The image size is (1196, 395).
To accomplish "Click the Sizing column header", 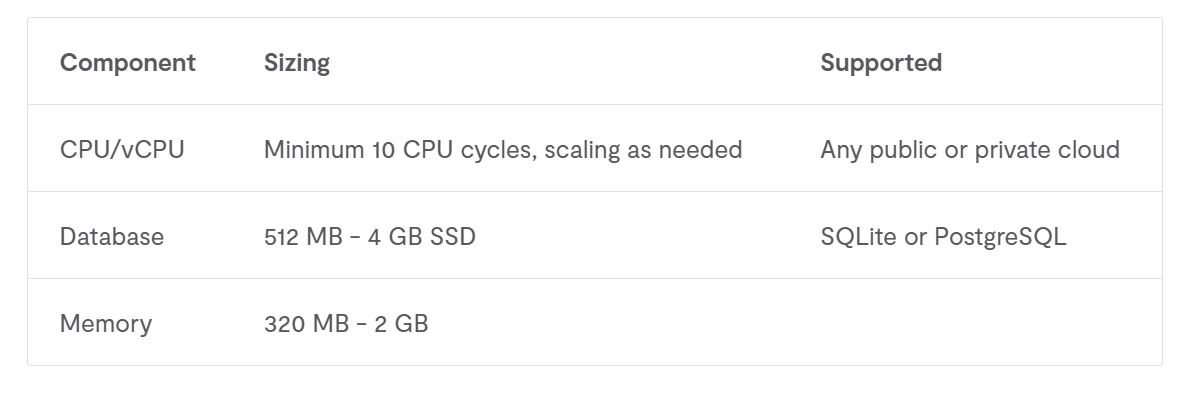I will 297,63.
